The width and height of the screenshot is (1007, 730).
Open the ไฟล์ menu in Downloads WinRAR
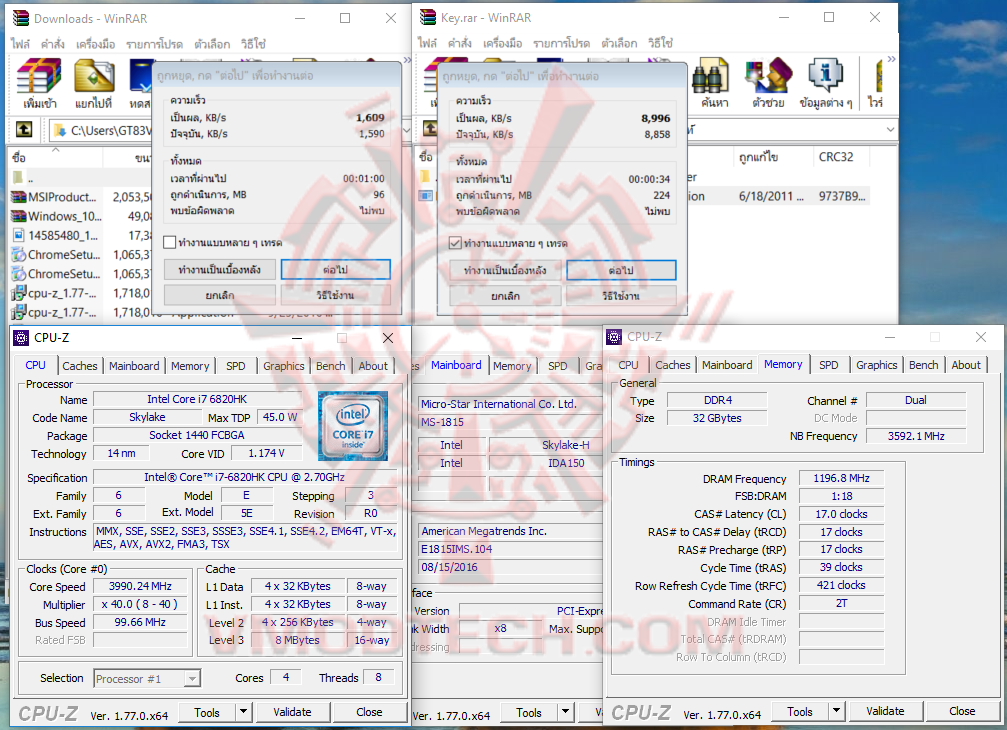tap(20, 44)
